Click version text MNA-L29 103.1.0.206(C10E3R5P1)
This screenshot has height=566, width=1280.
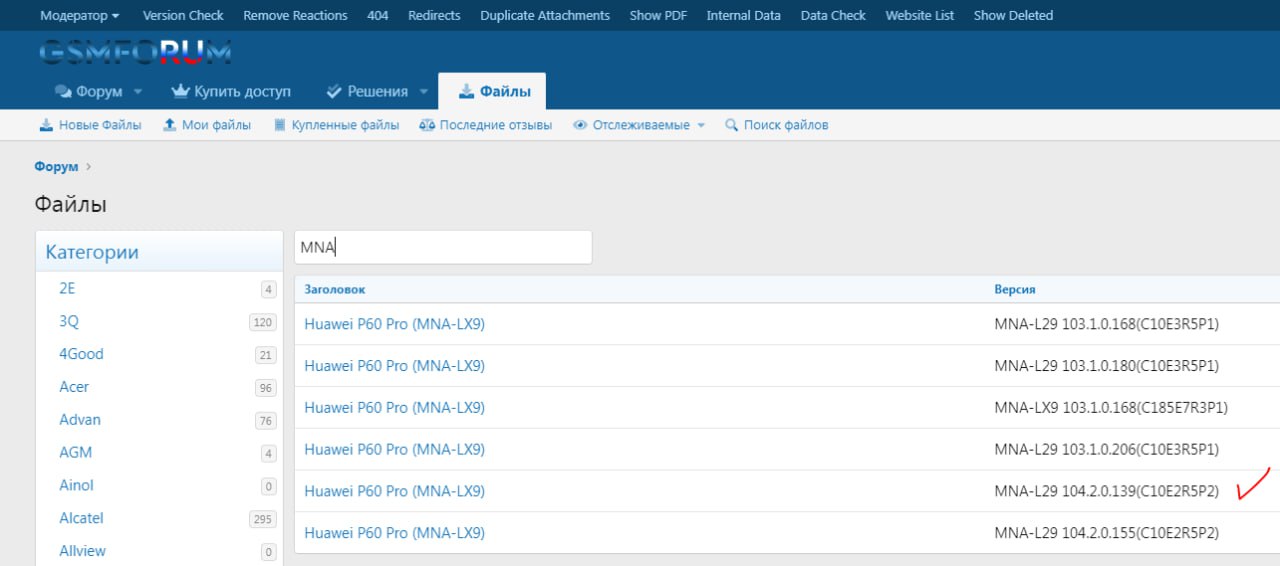pyautogui.click(x=1106, y=449)
